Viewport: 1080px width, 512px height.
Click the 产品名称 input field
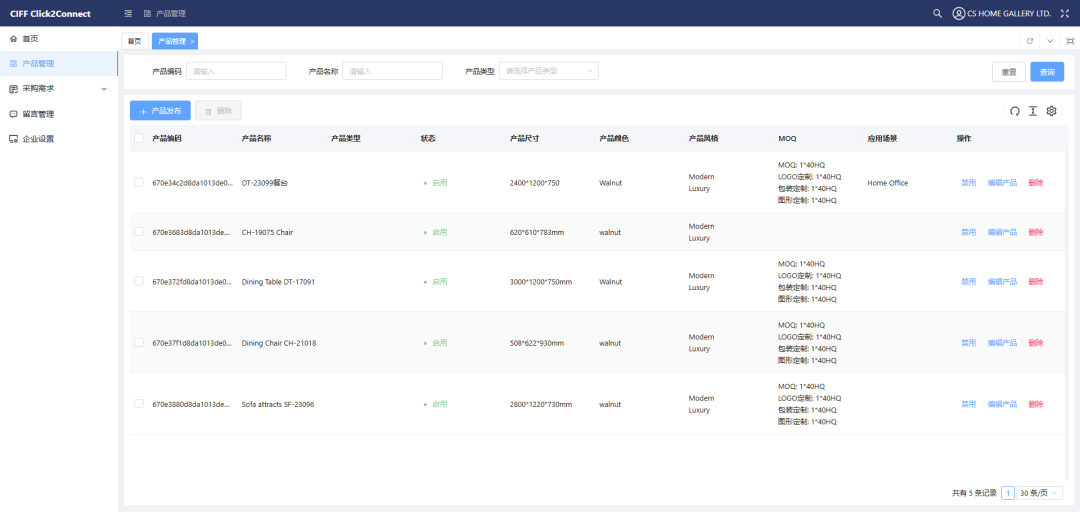point(392,71)
